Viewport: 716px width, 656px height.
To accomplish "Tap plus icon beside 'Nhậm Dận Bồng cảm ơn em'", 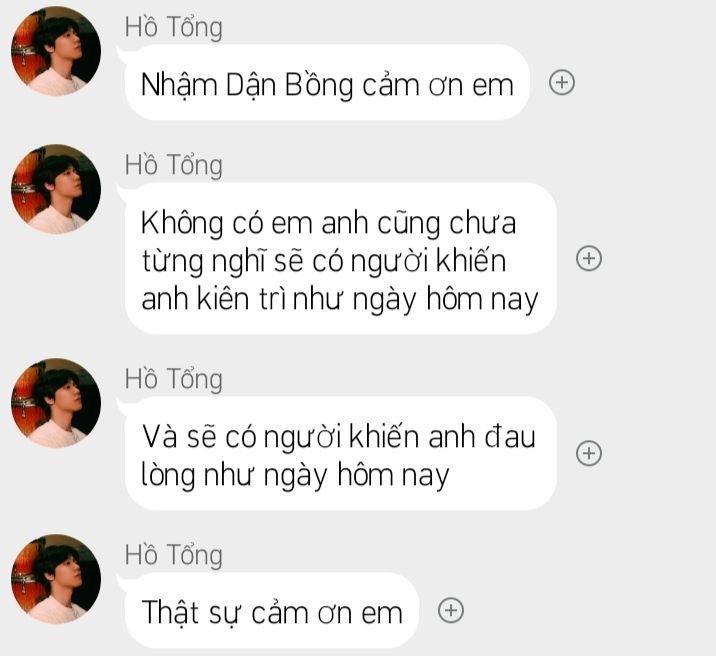I will 562,83.
